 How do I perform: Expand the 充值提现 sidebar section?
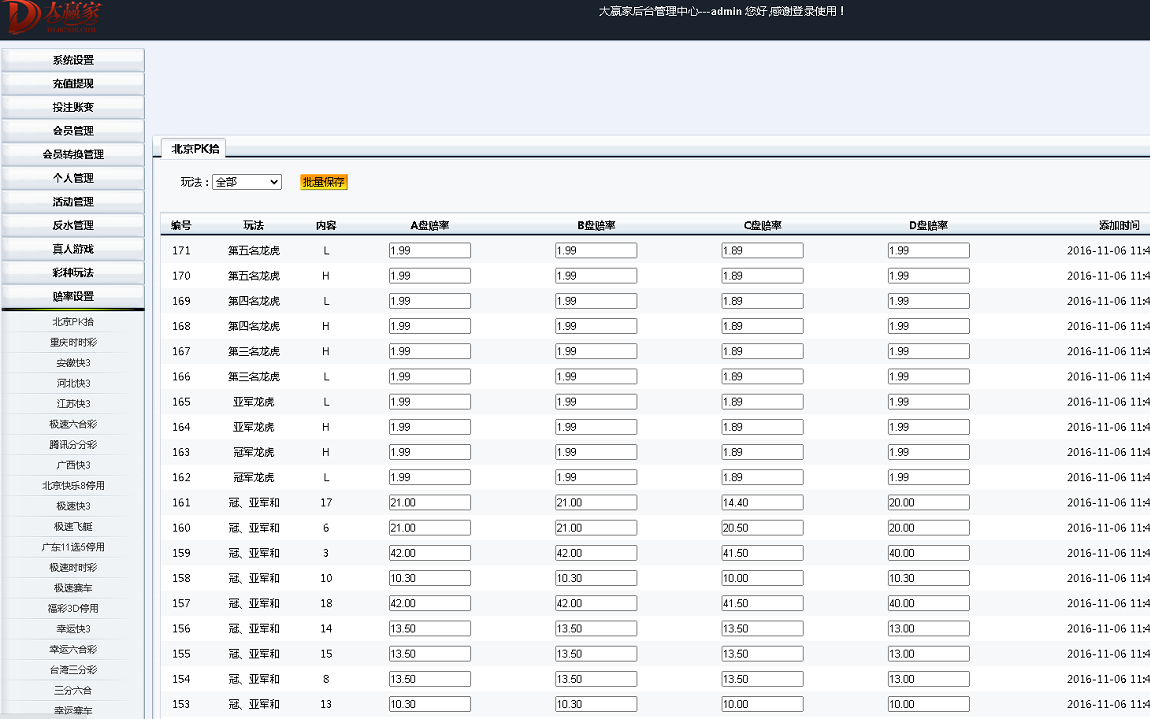73,84
